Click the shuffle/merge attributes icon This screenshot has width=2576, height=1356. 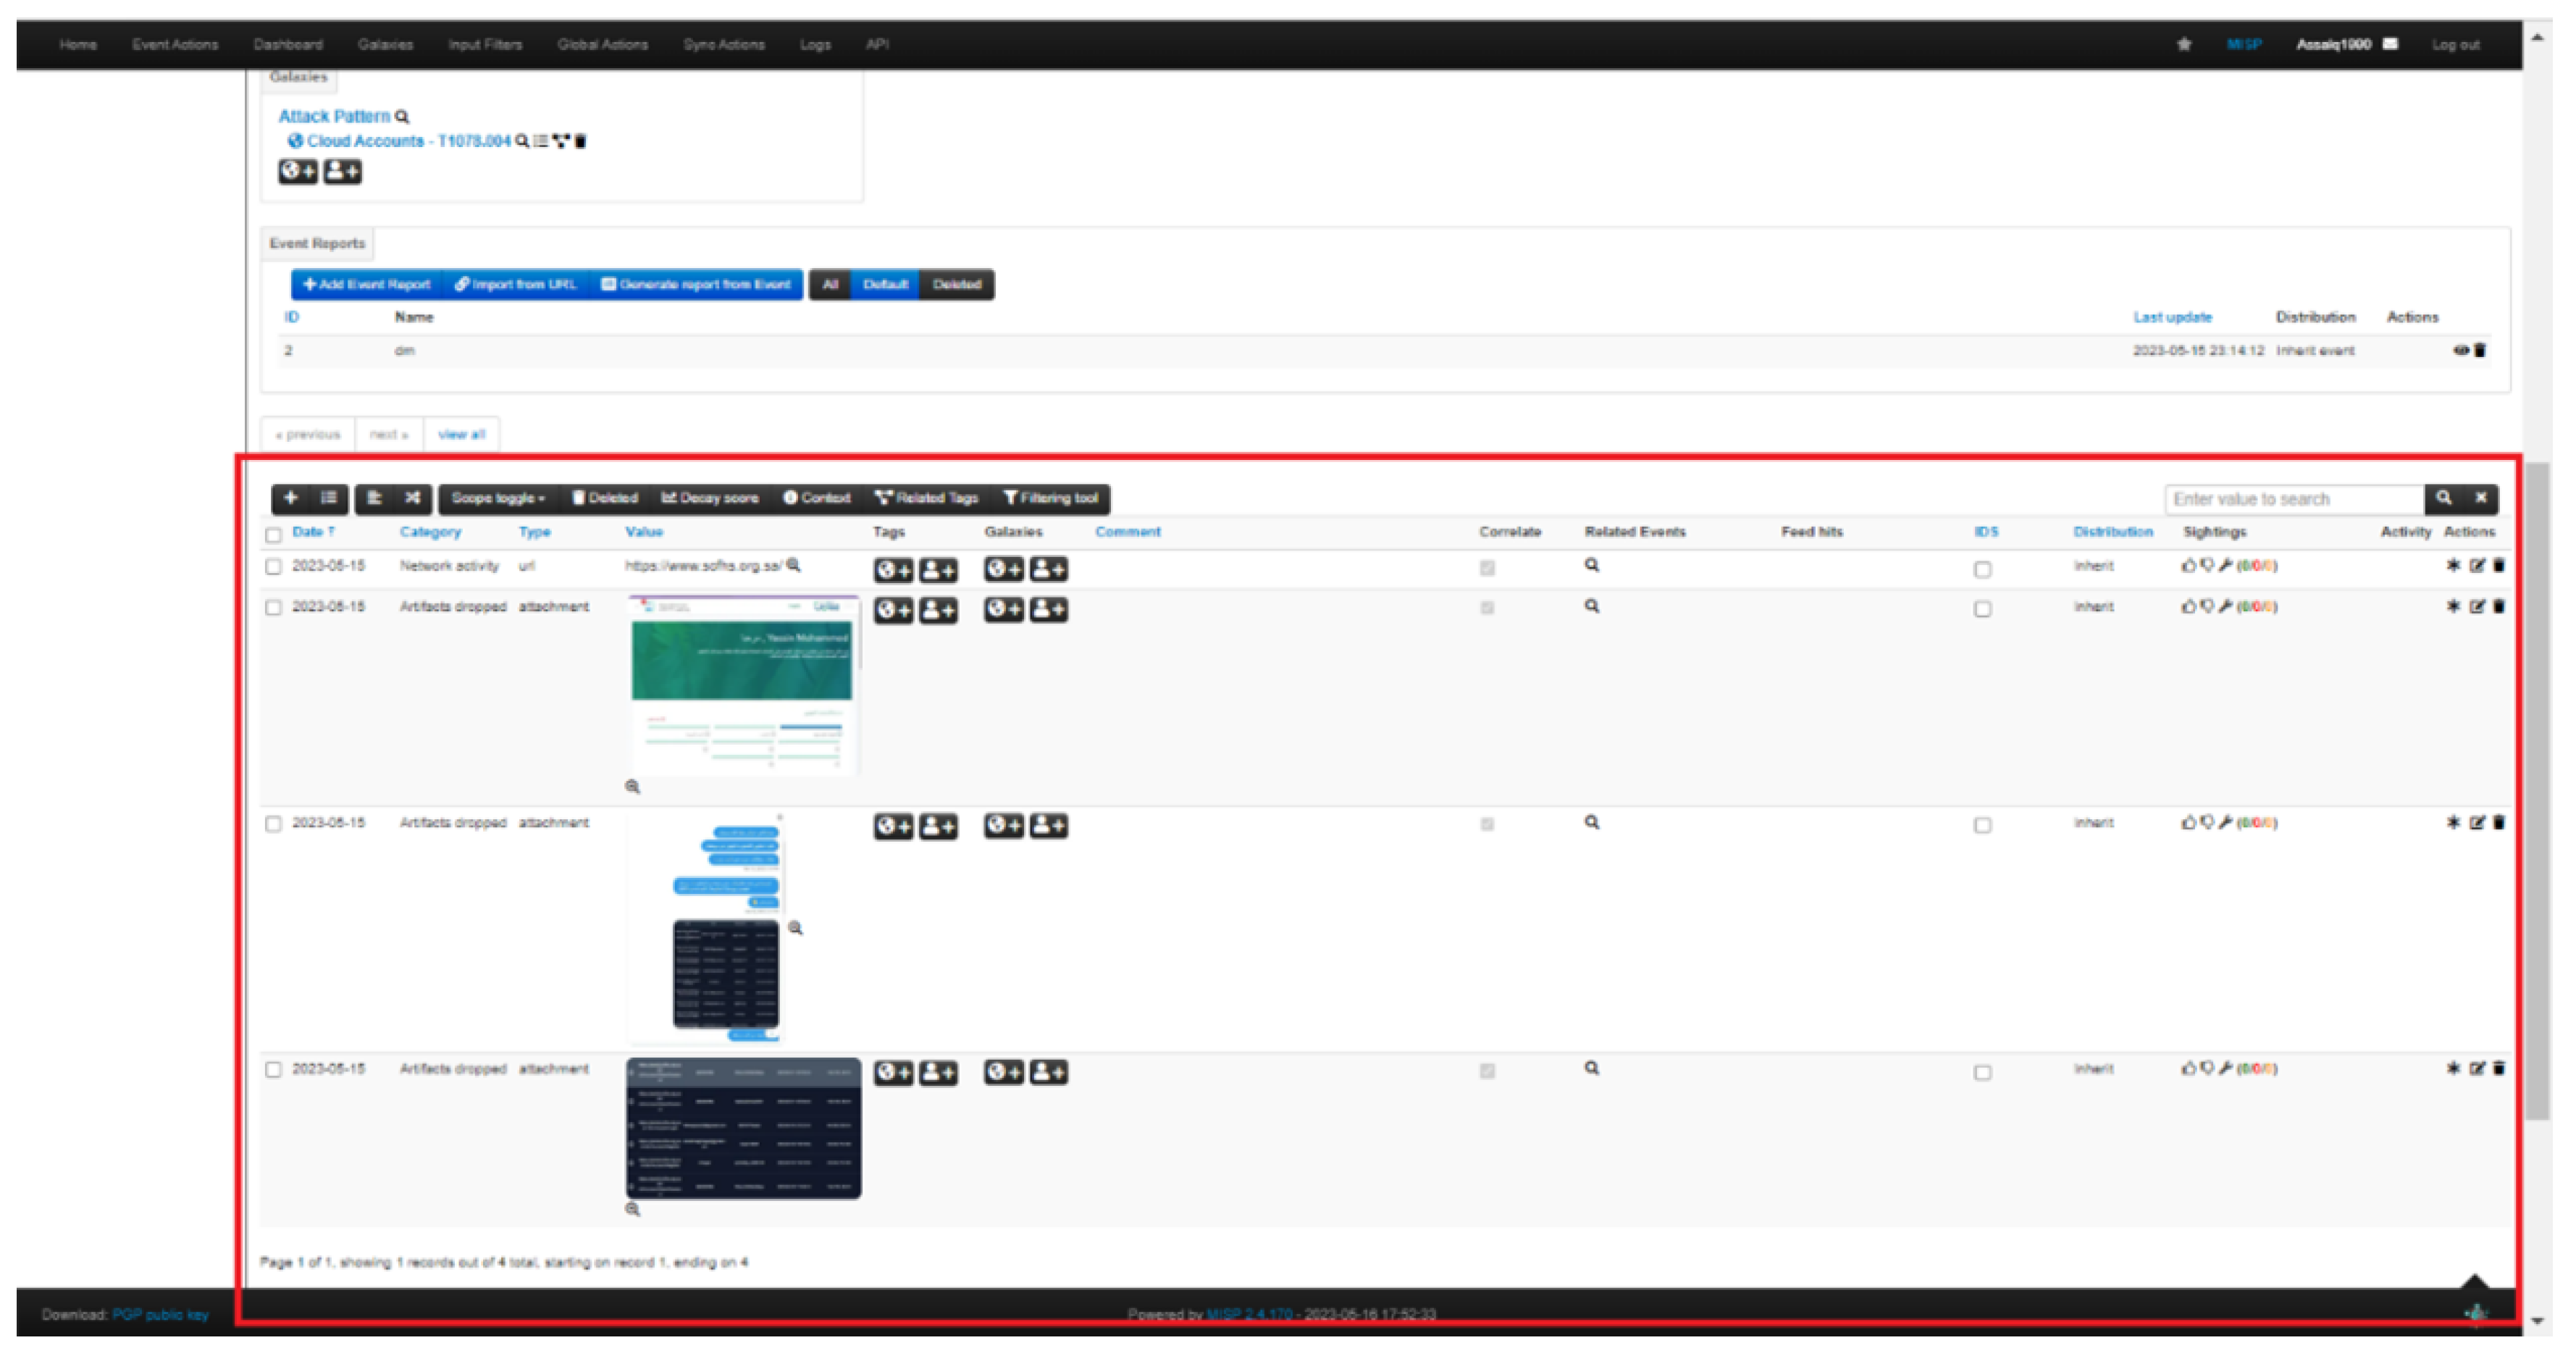[412, 498]
